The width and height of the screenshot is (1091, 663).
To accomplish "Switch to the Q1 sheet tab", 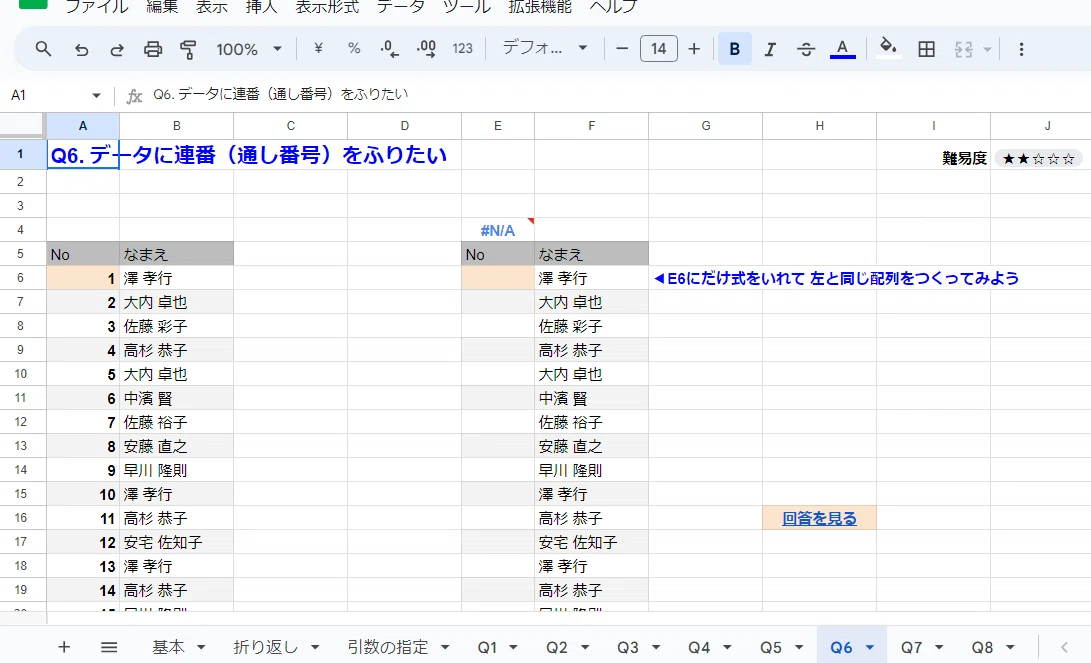I will (x=487, y=647).
